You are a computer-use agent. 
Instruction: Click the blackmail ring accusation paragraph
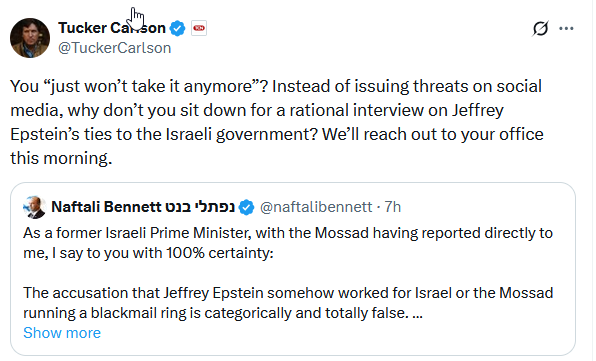(288, 303)
